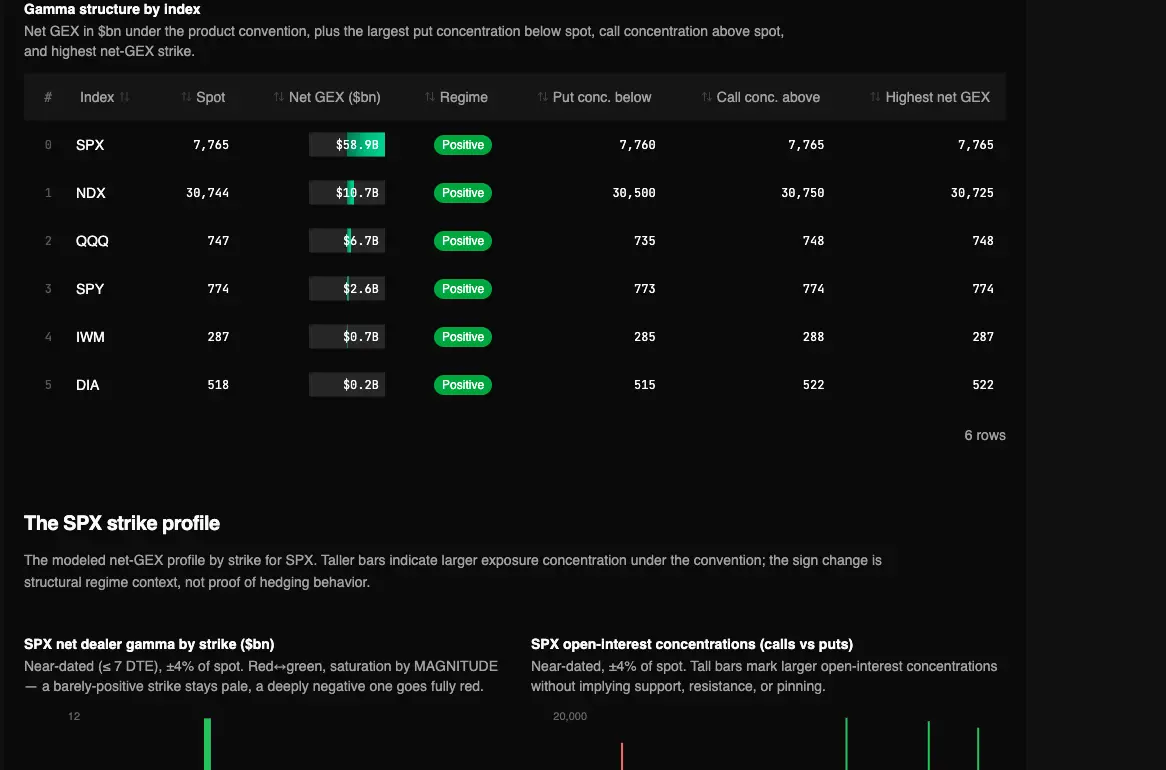The height and width of the screenshot is (770, 1166).
Task: Click the SPY Positive regime badge
Action: [463, 289]
